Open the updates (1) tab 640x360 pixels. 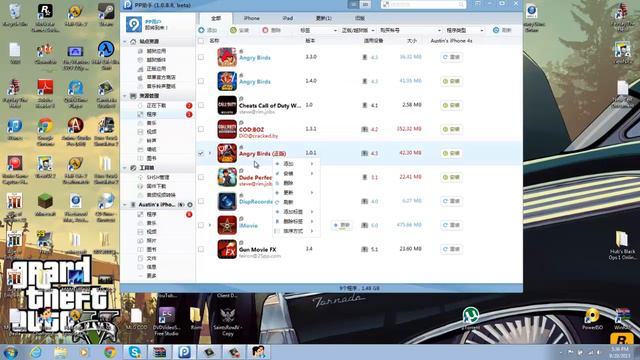pos(323,18)
